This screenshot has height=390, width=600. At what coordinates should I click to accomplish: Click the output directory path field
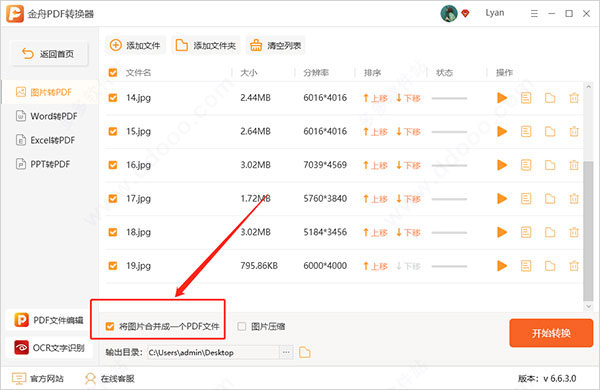pos(213,352)
